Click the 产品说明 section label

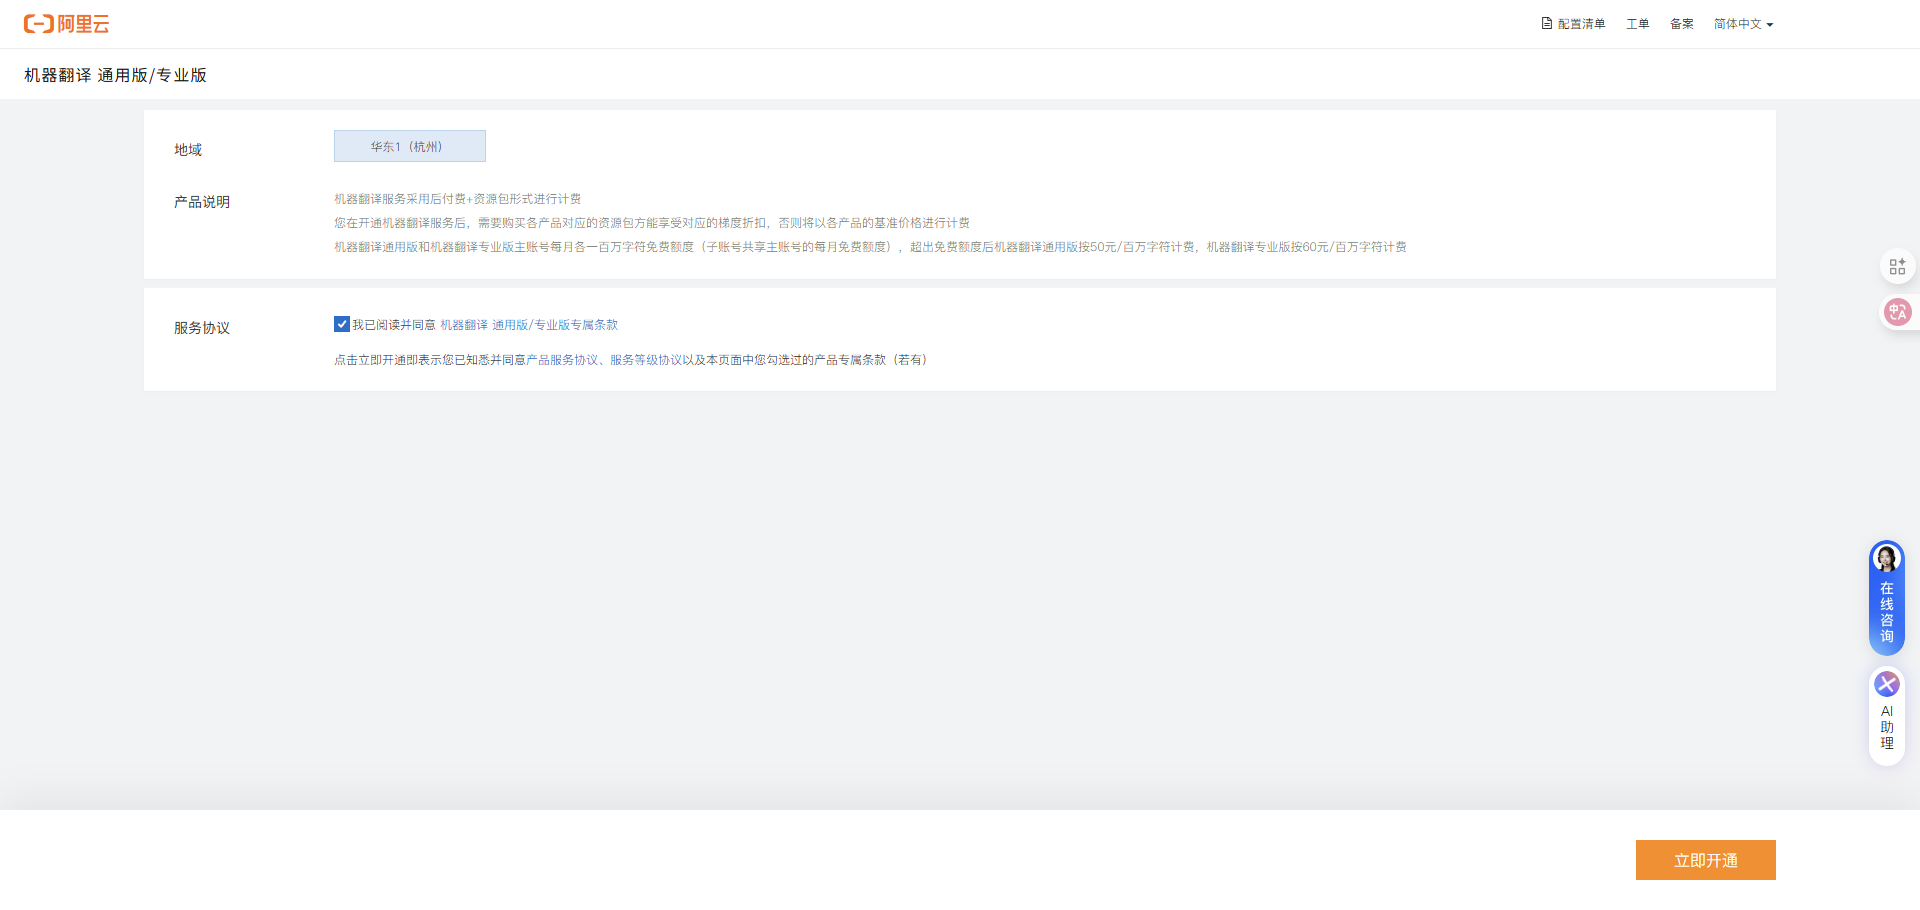pyautogui.click(x=202, y=202)
